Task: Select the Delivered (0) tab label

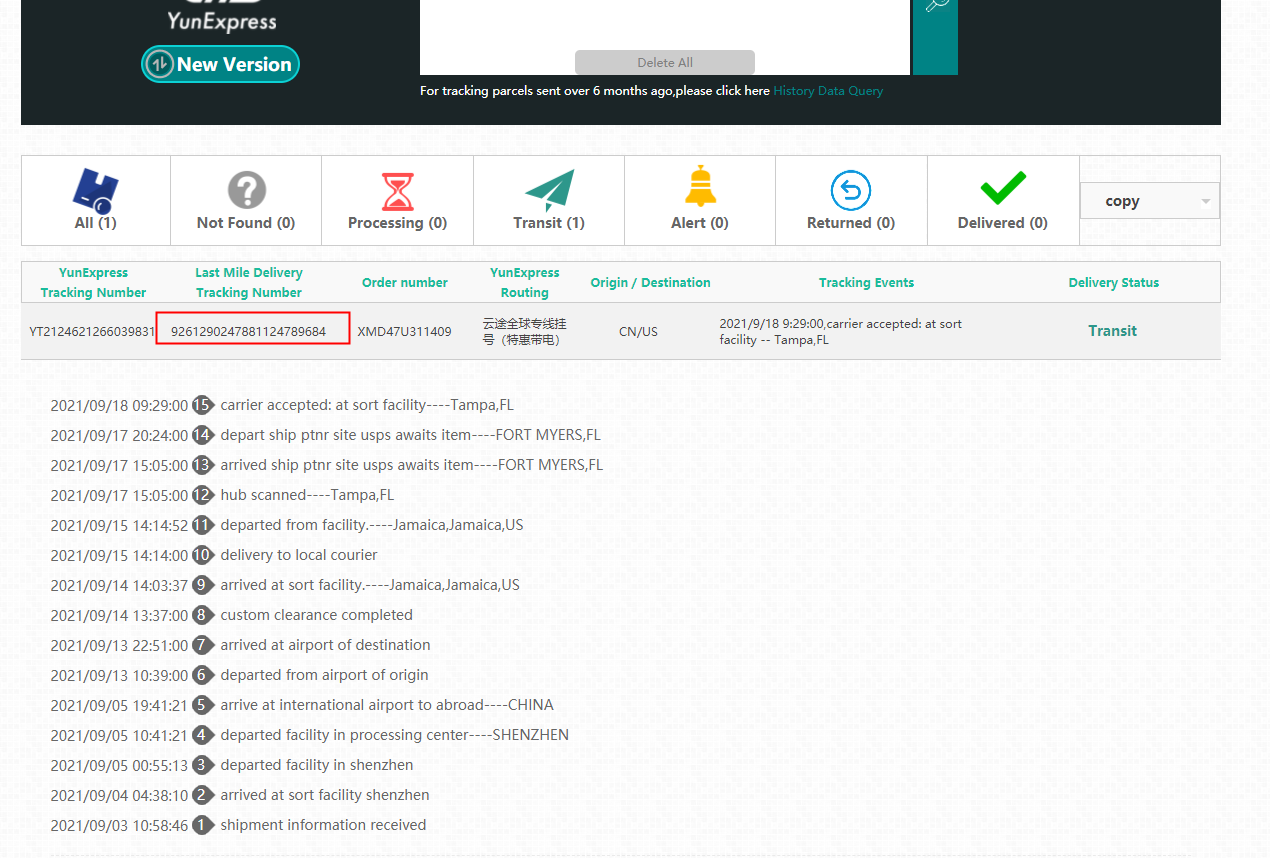Action: click(x=1002, y=223)
